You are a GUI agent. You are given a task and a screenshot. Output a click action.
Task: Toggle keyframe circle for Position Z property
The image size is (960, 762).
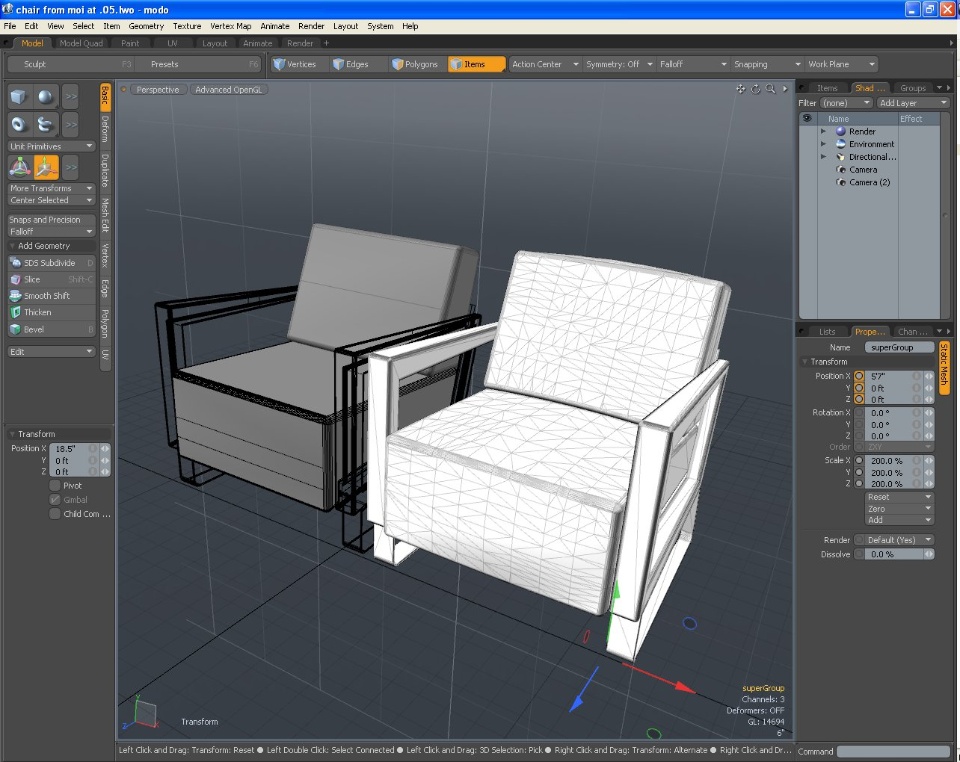pyautogui.click(x=859, y=399)
